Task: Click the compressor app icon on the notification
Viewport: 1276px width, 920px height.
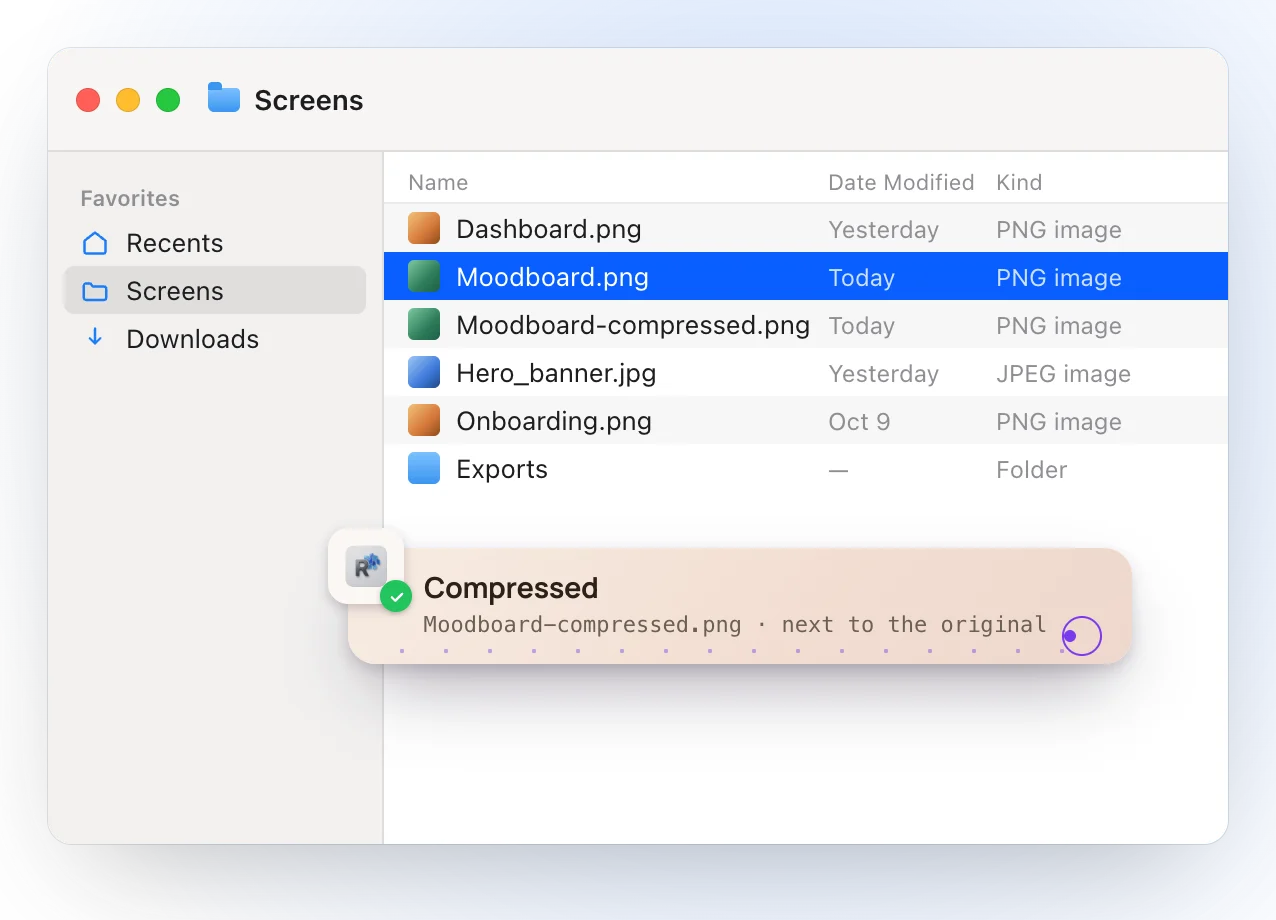Action: point(365,566)
